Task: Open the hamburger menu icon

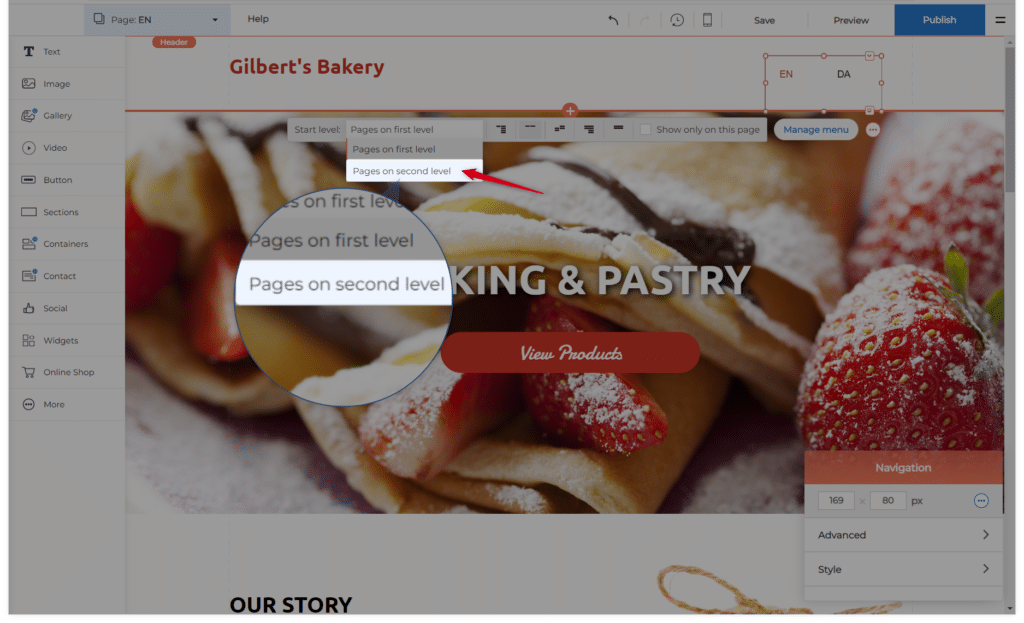Action: 1000,20
